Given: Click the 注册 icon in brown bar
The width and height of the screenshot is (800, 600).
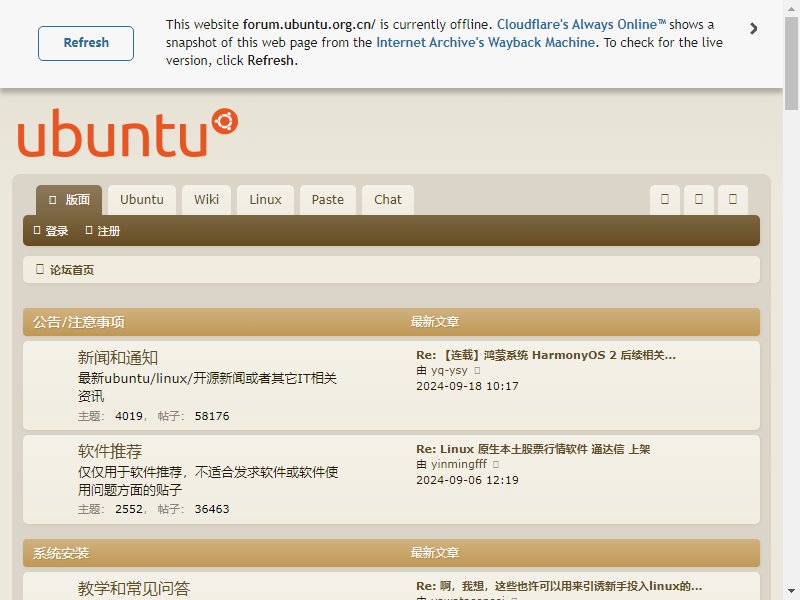Looking at the screenshot, I should (x=89, y=231).
